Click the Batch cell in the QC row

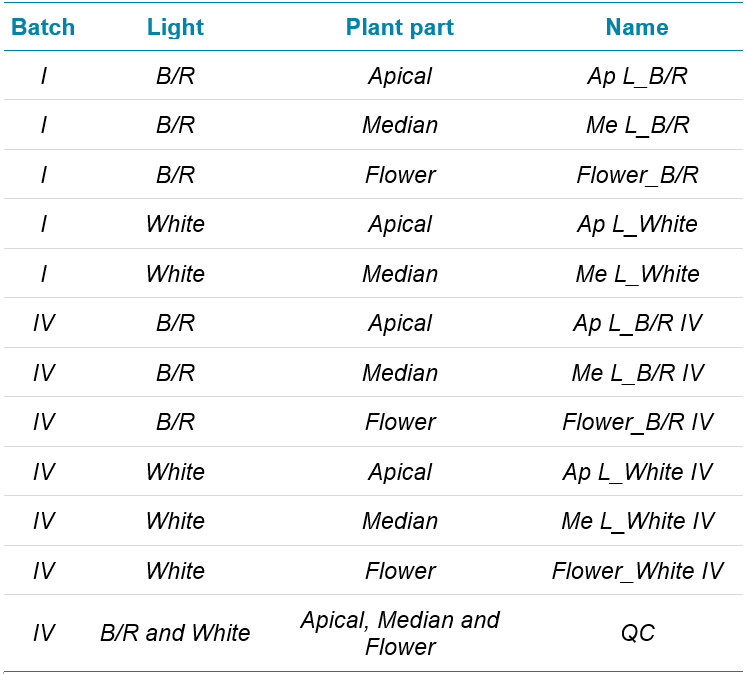click(43, 633)
